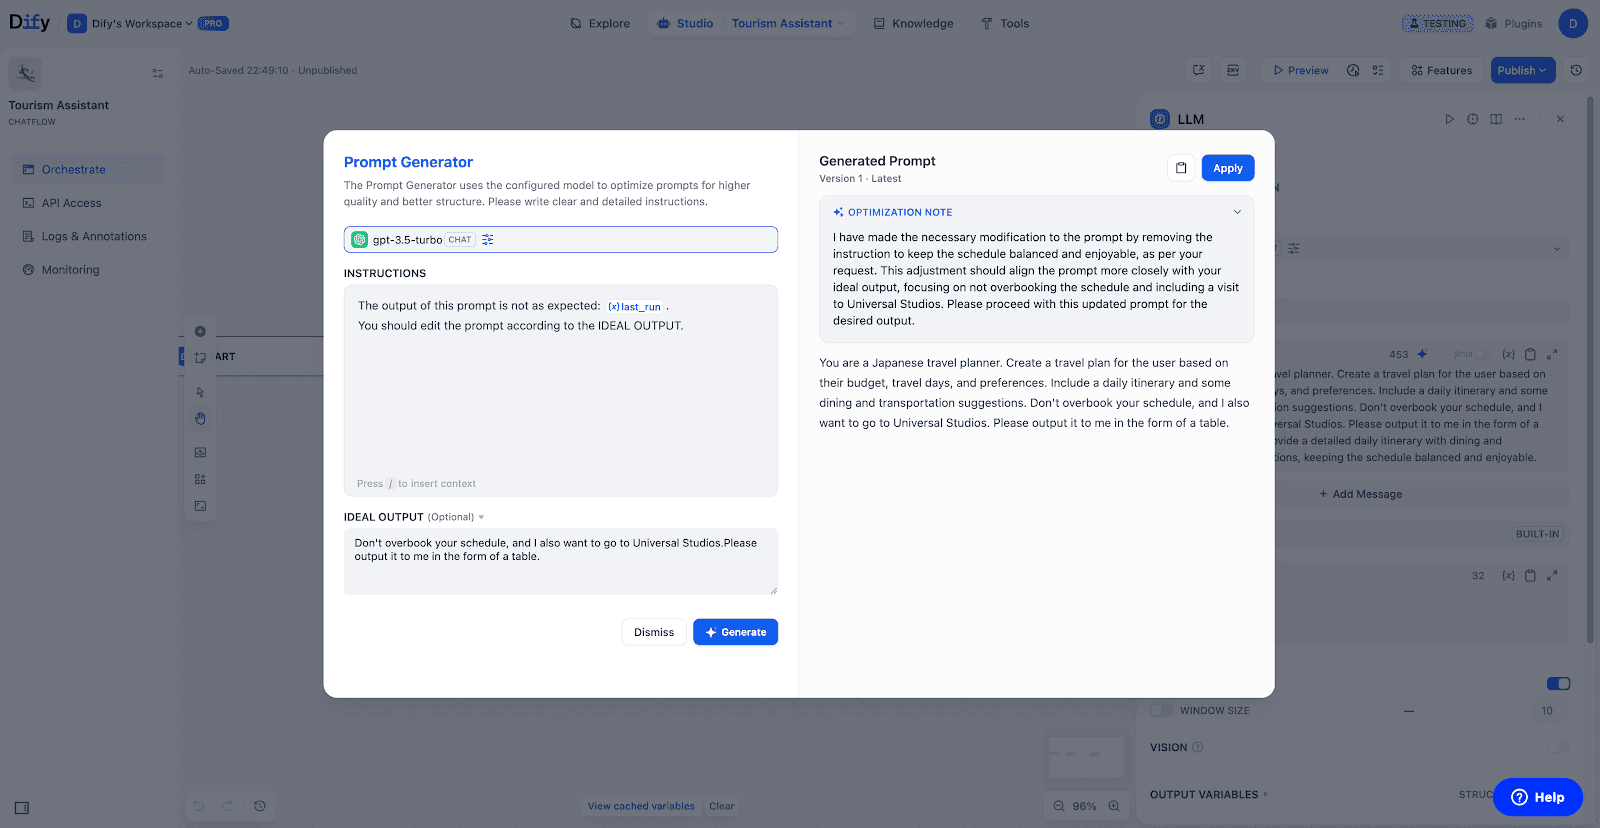Click the zoom out magnifier icon
Viewport: 1600px width, 828px height.
(1059, 806)
